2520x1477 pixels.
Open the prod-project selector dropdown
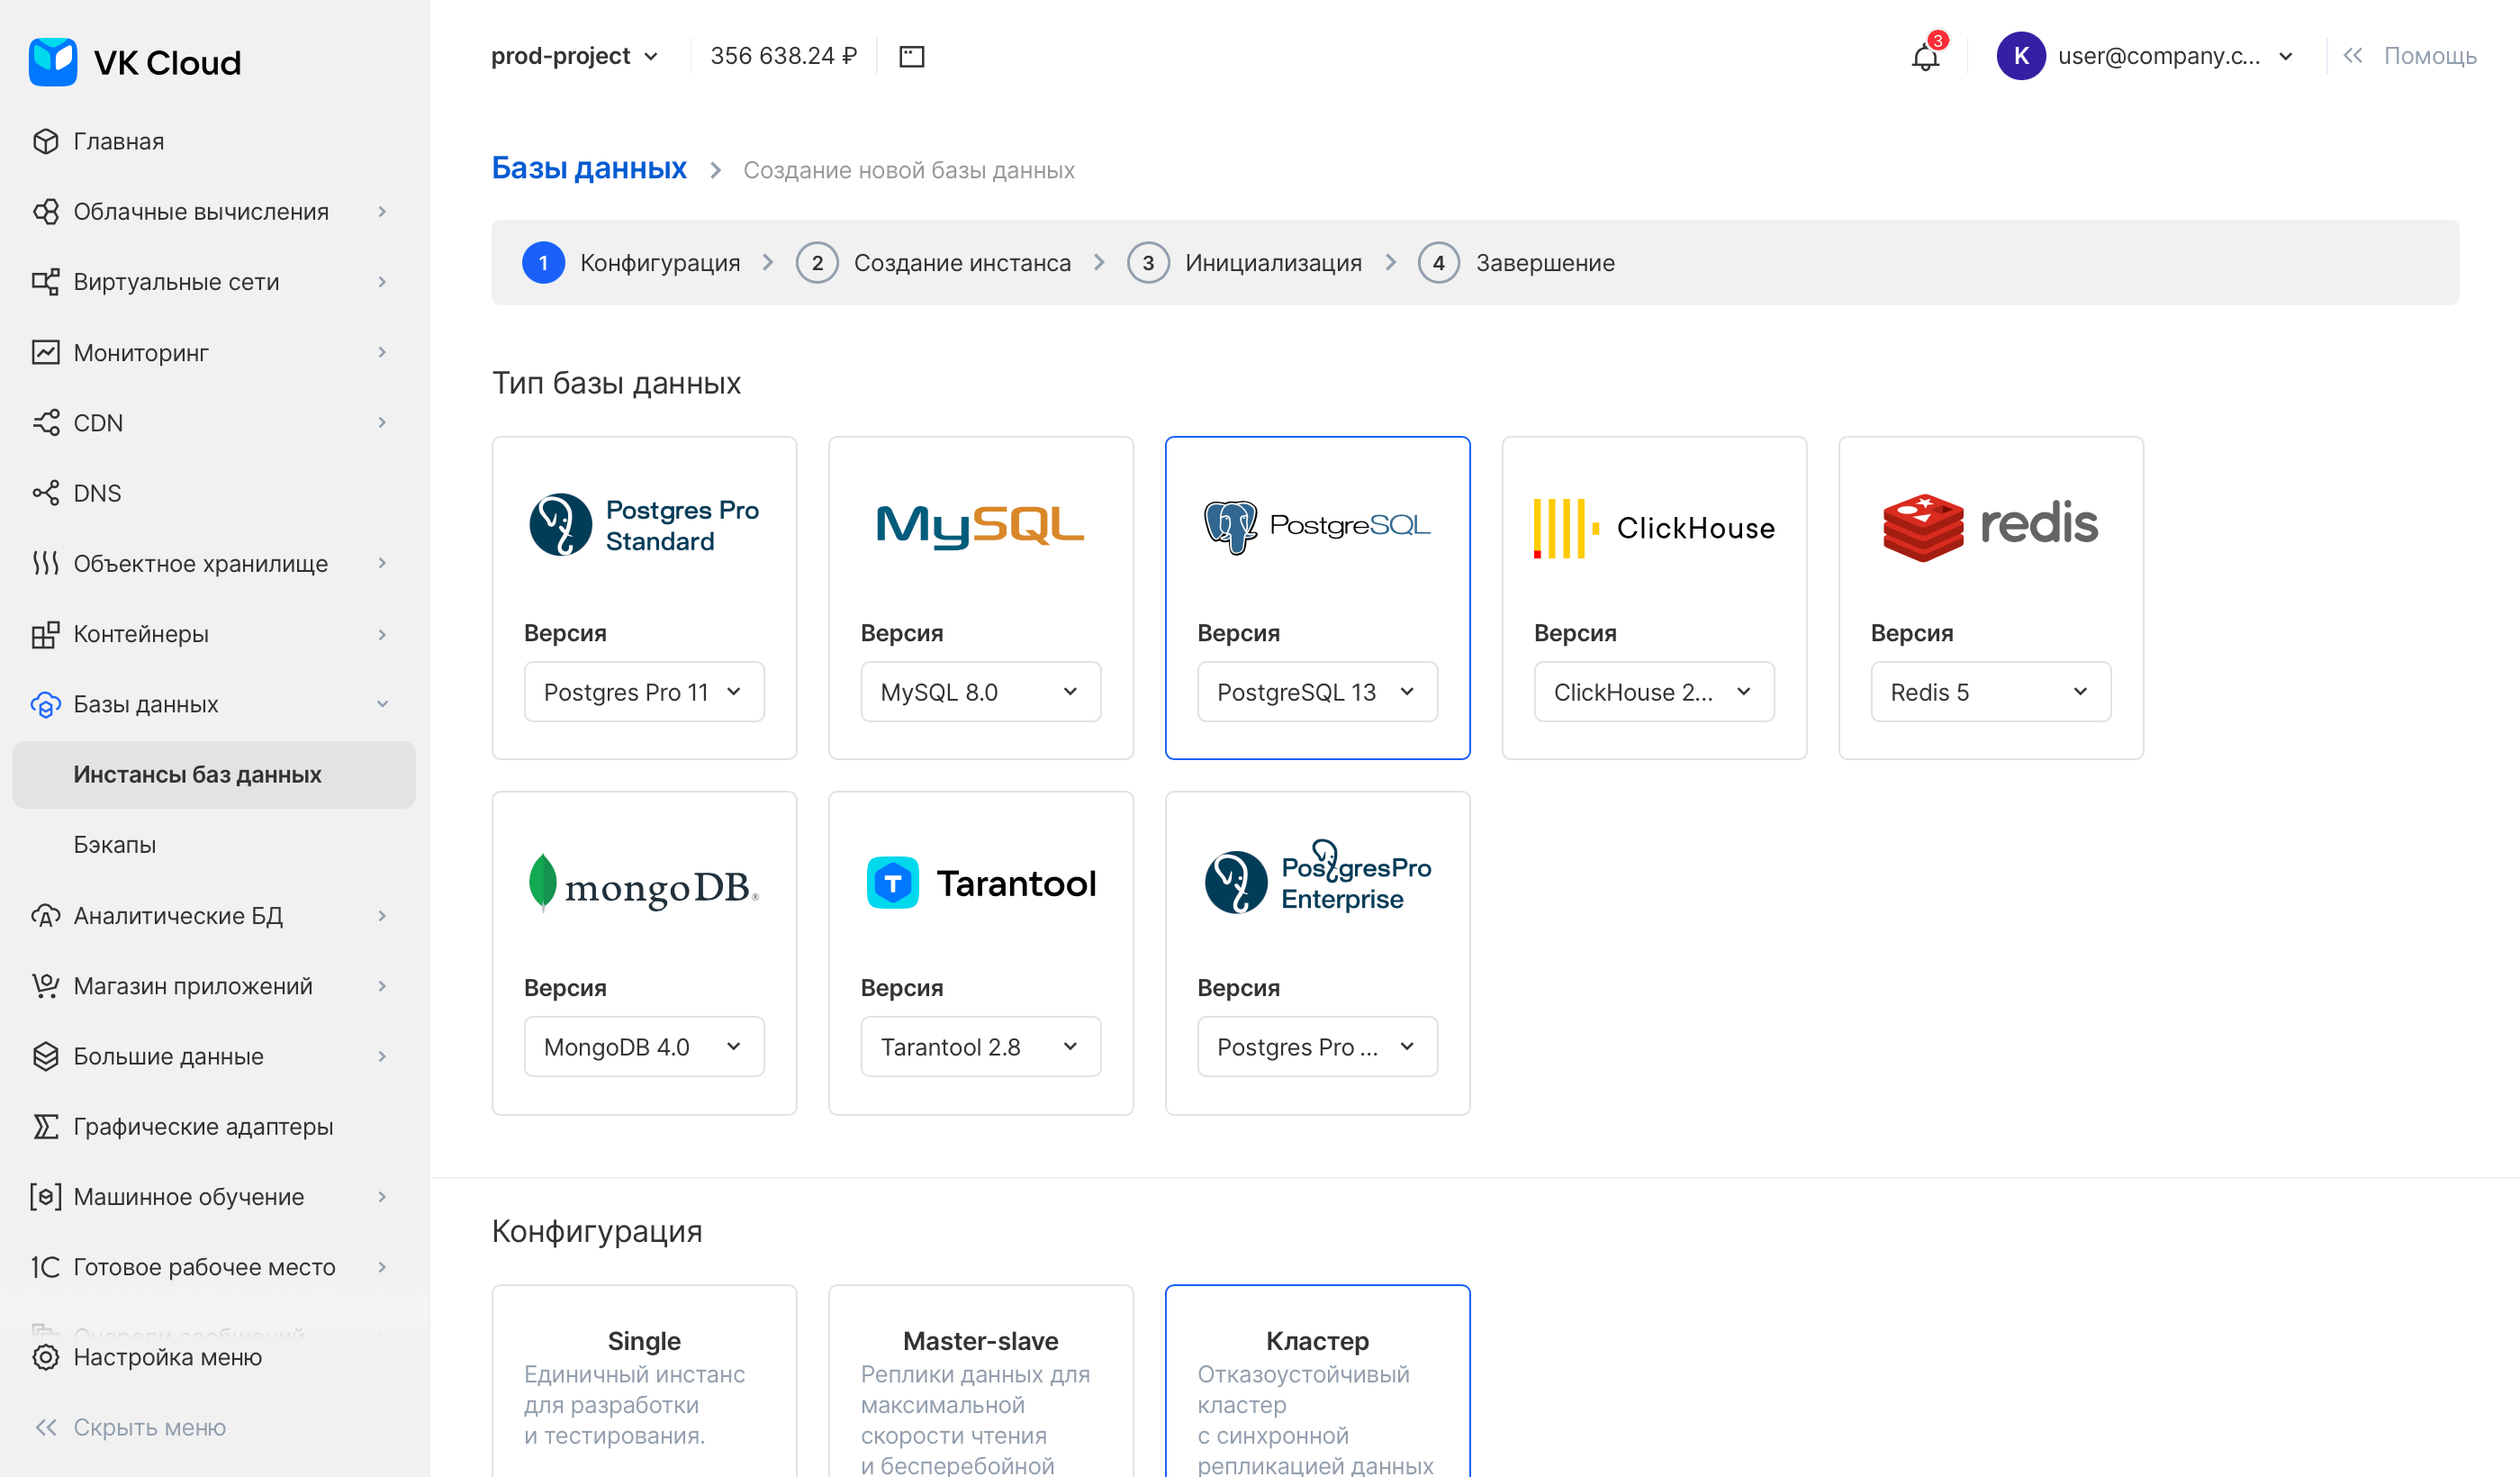[x=574, y=57]
